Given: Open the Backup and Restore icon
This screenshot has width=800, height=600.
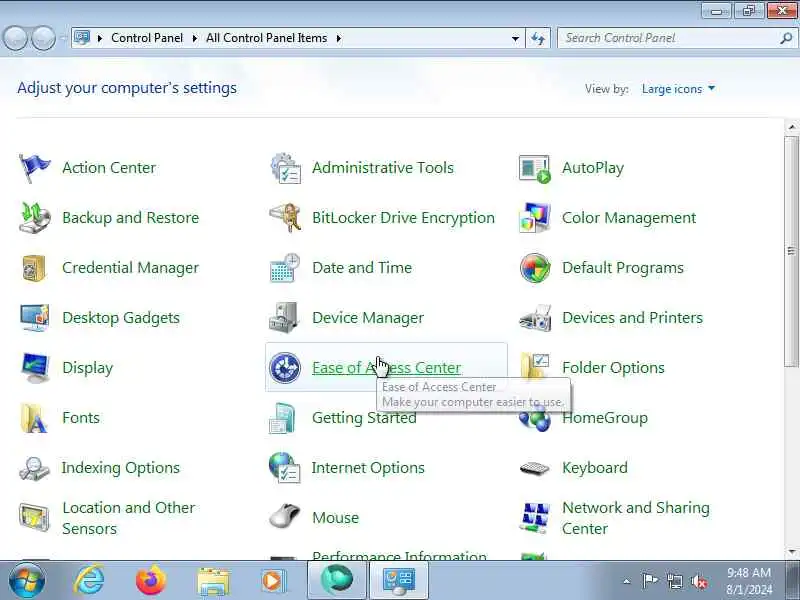Looking at the screenshot, I should pyautogui.click(x=34, y=218).
